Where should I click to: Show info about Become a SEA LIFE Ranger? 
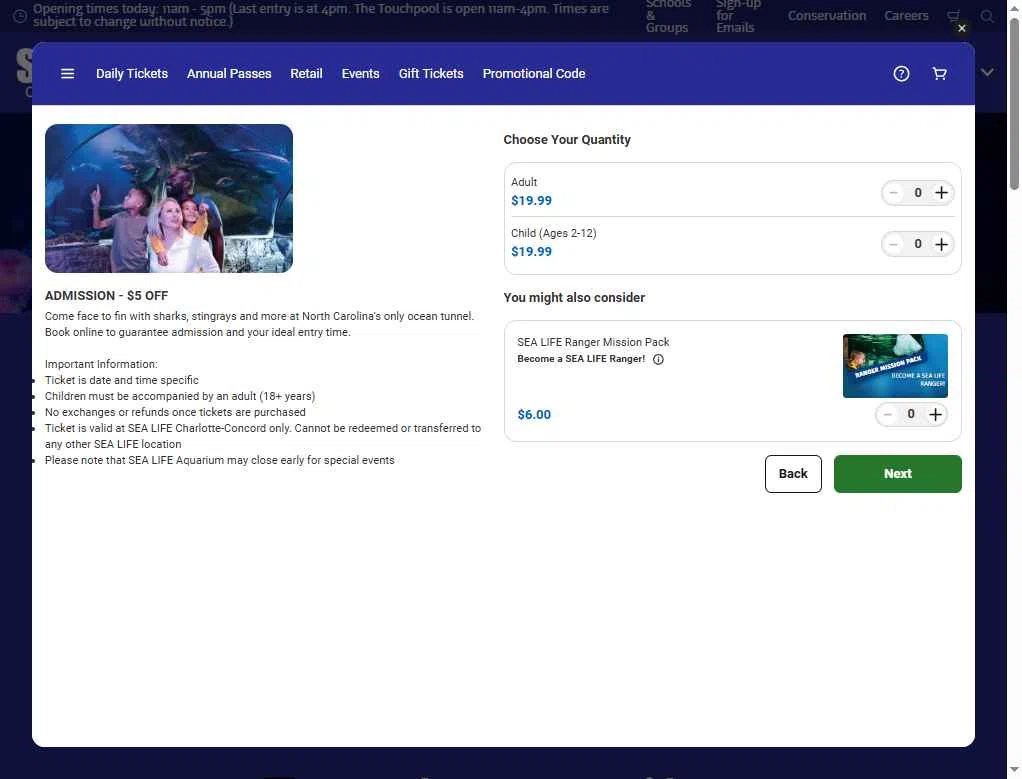(658, 359)
